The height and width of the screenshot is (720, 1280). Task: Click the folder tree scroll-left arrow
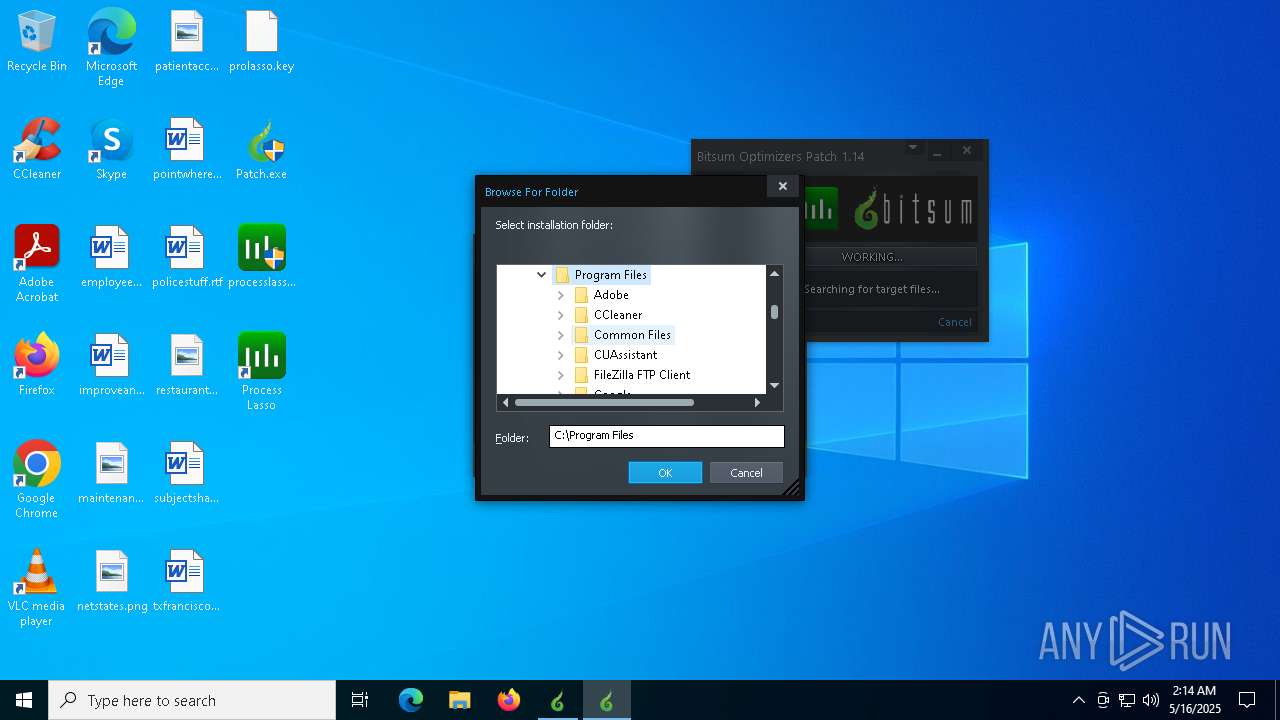click(505, 402)
